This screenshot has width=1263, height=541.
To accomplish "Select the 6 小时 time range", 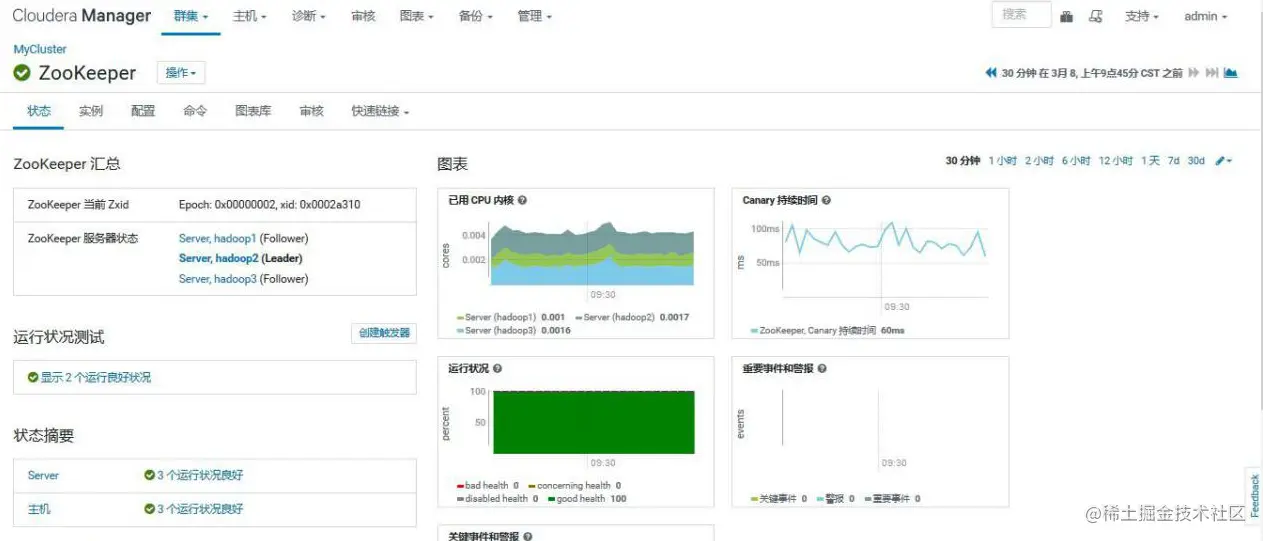I will click(1076, 161).
